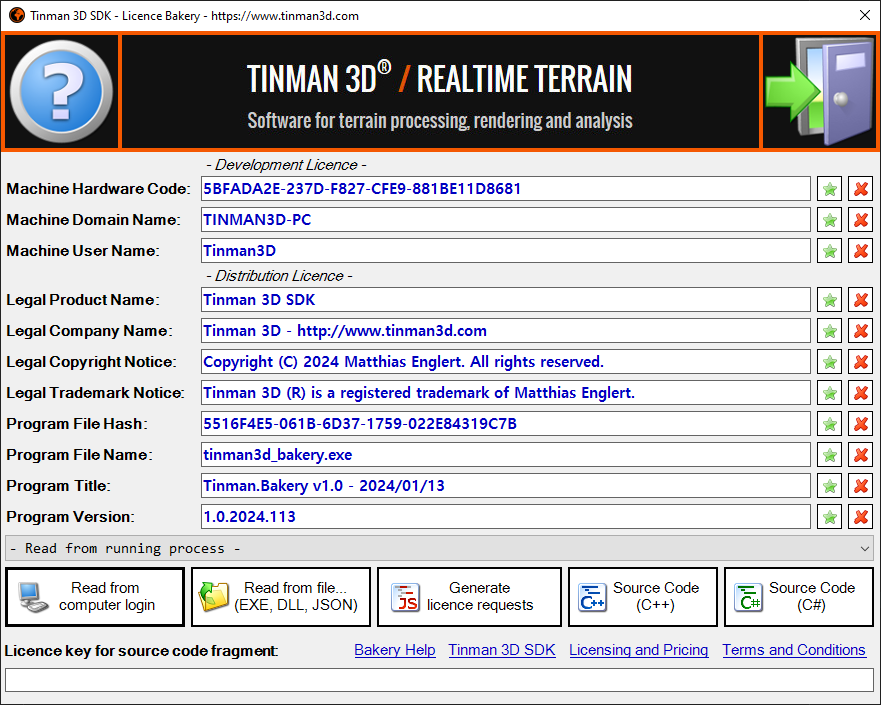Click the licence key source code fragment field

tap(439, 680)
